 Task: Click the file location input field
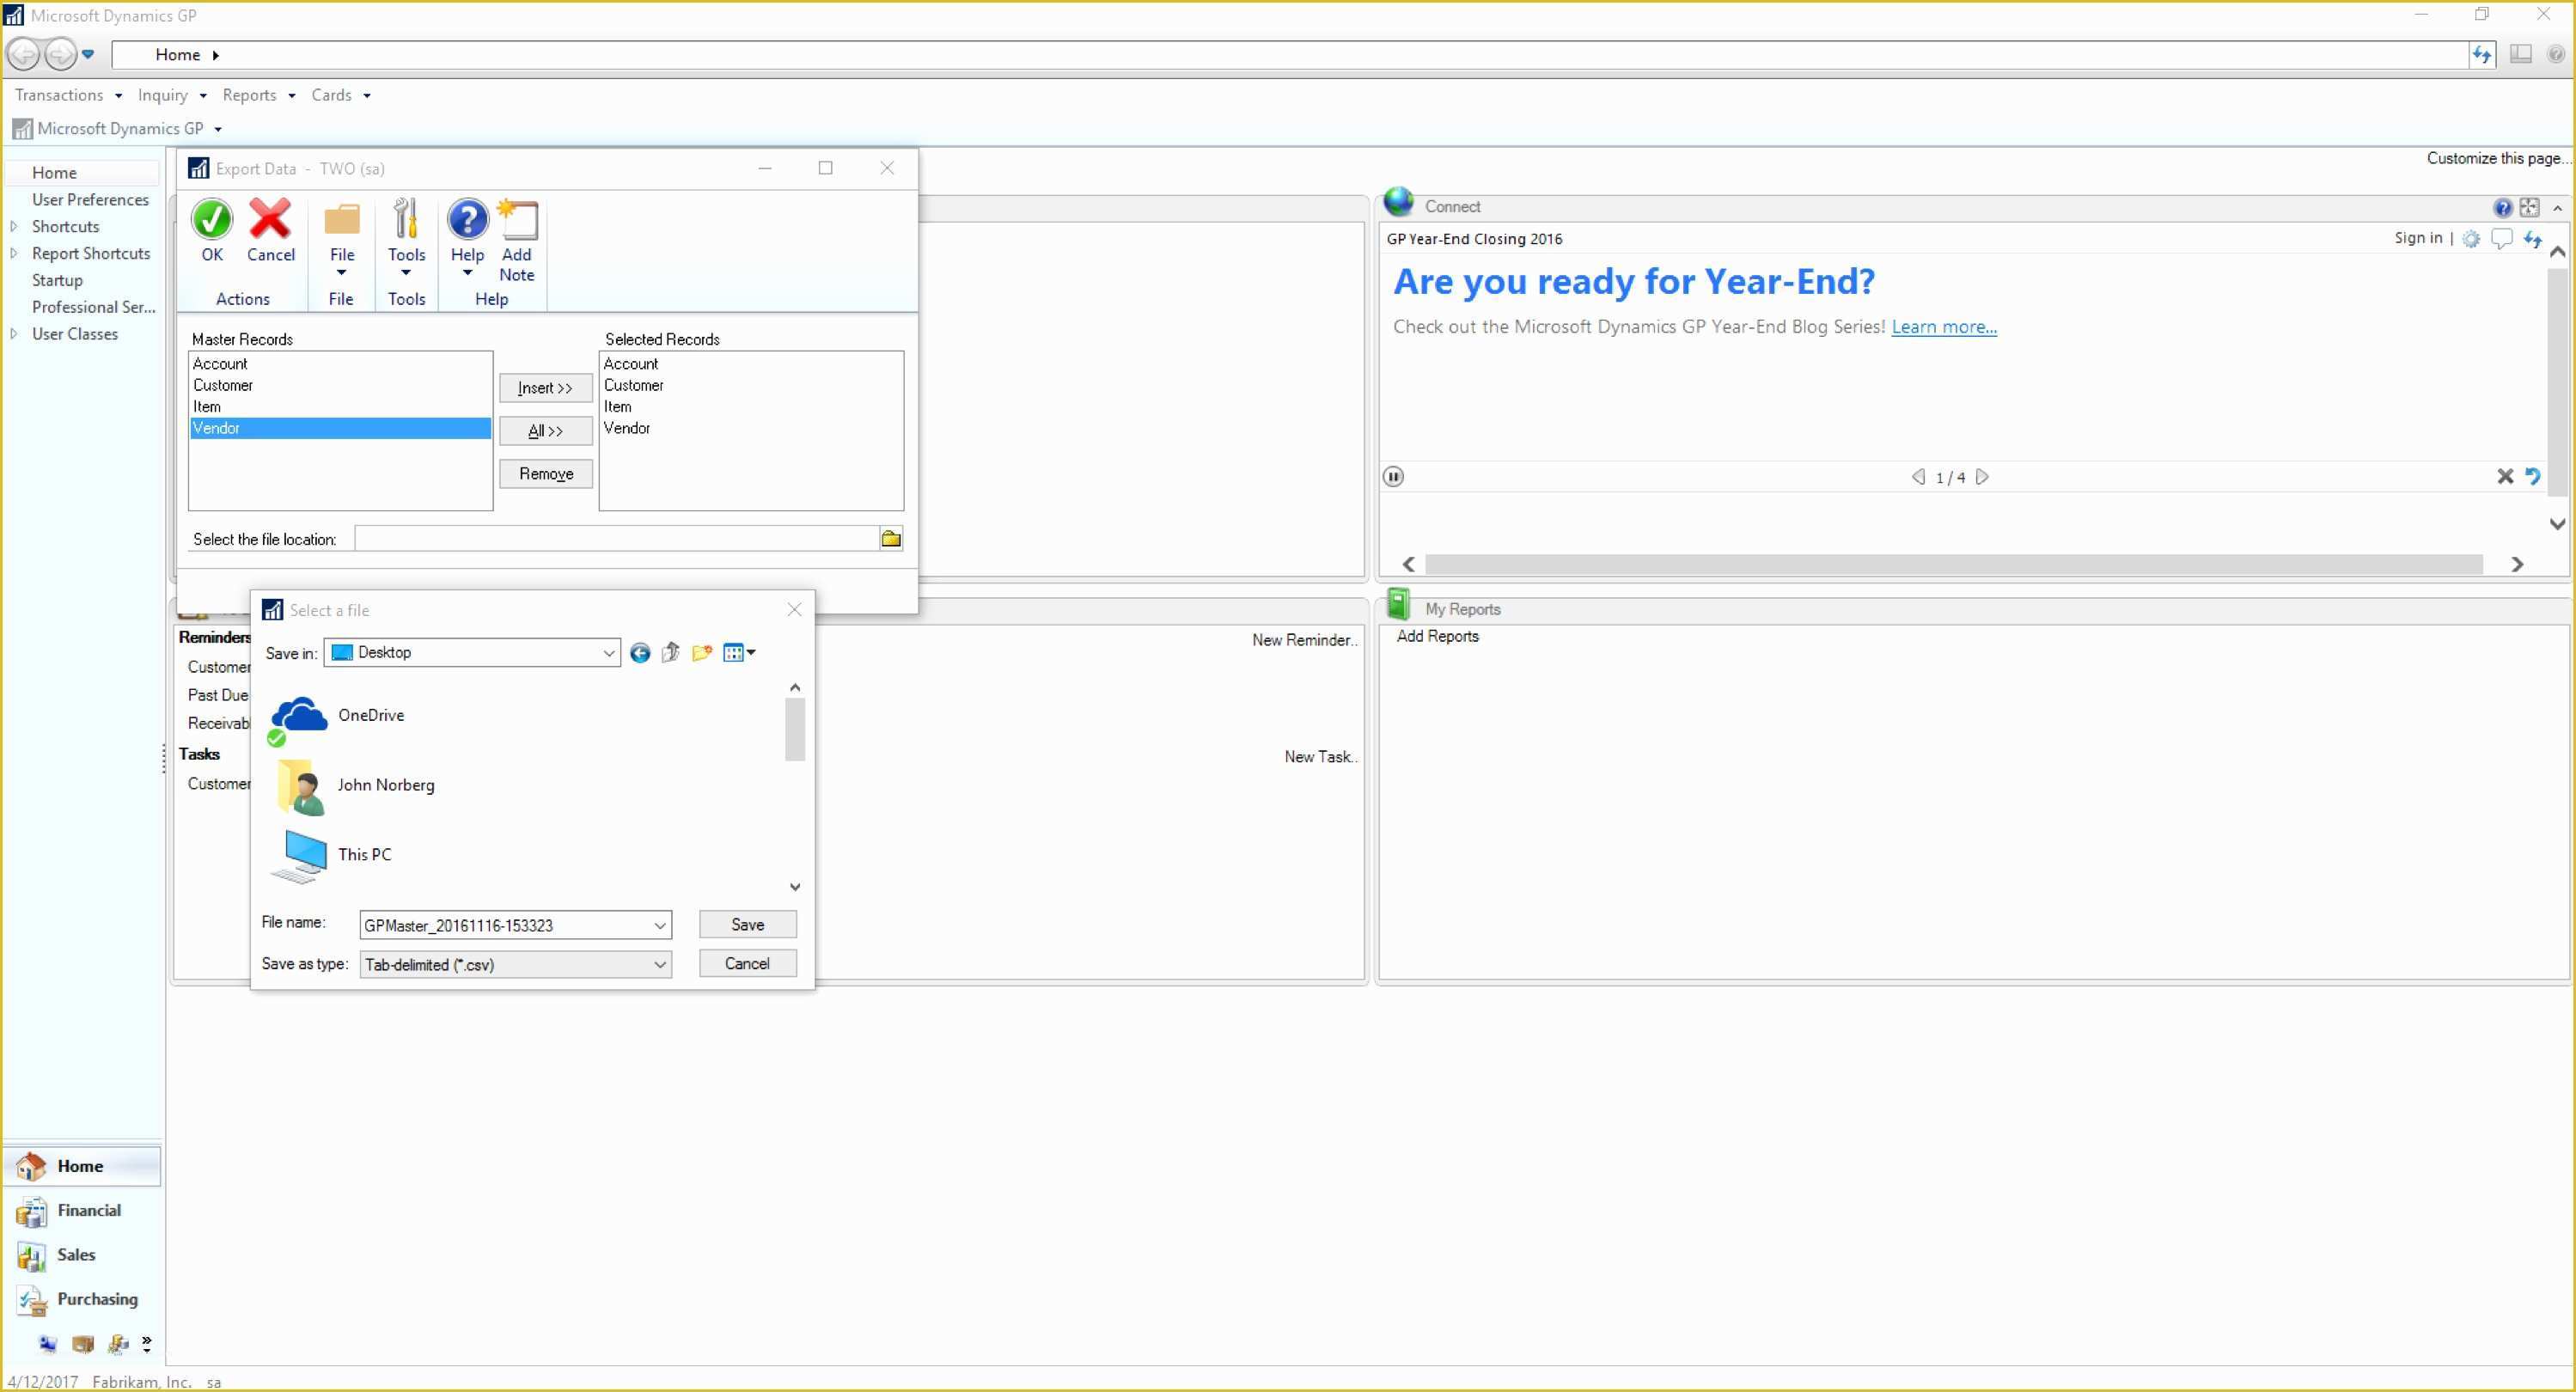point(616,539)
